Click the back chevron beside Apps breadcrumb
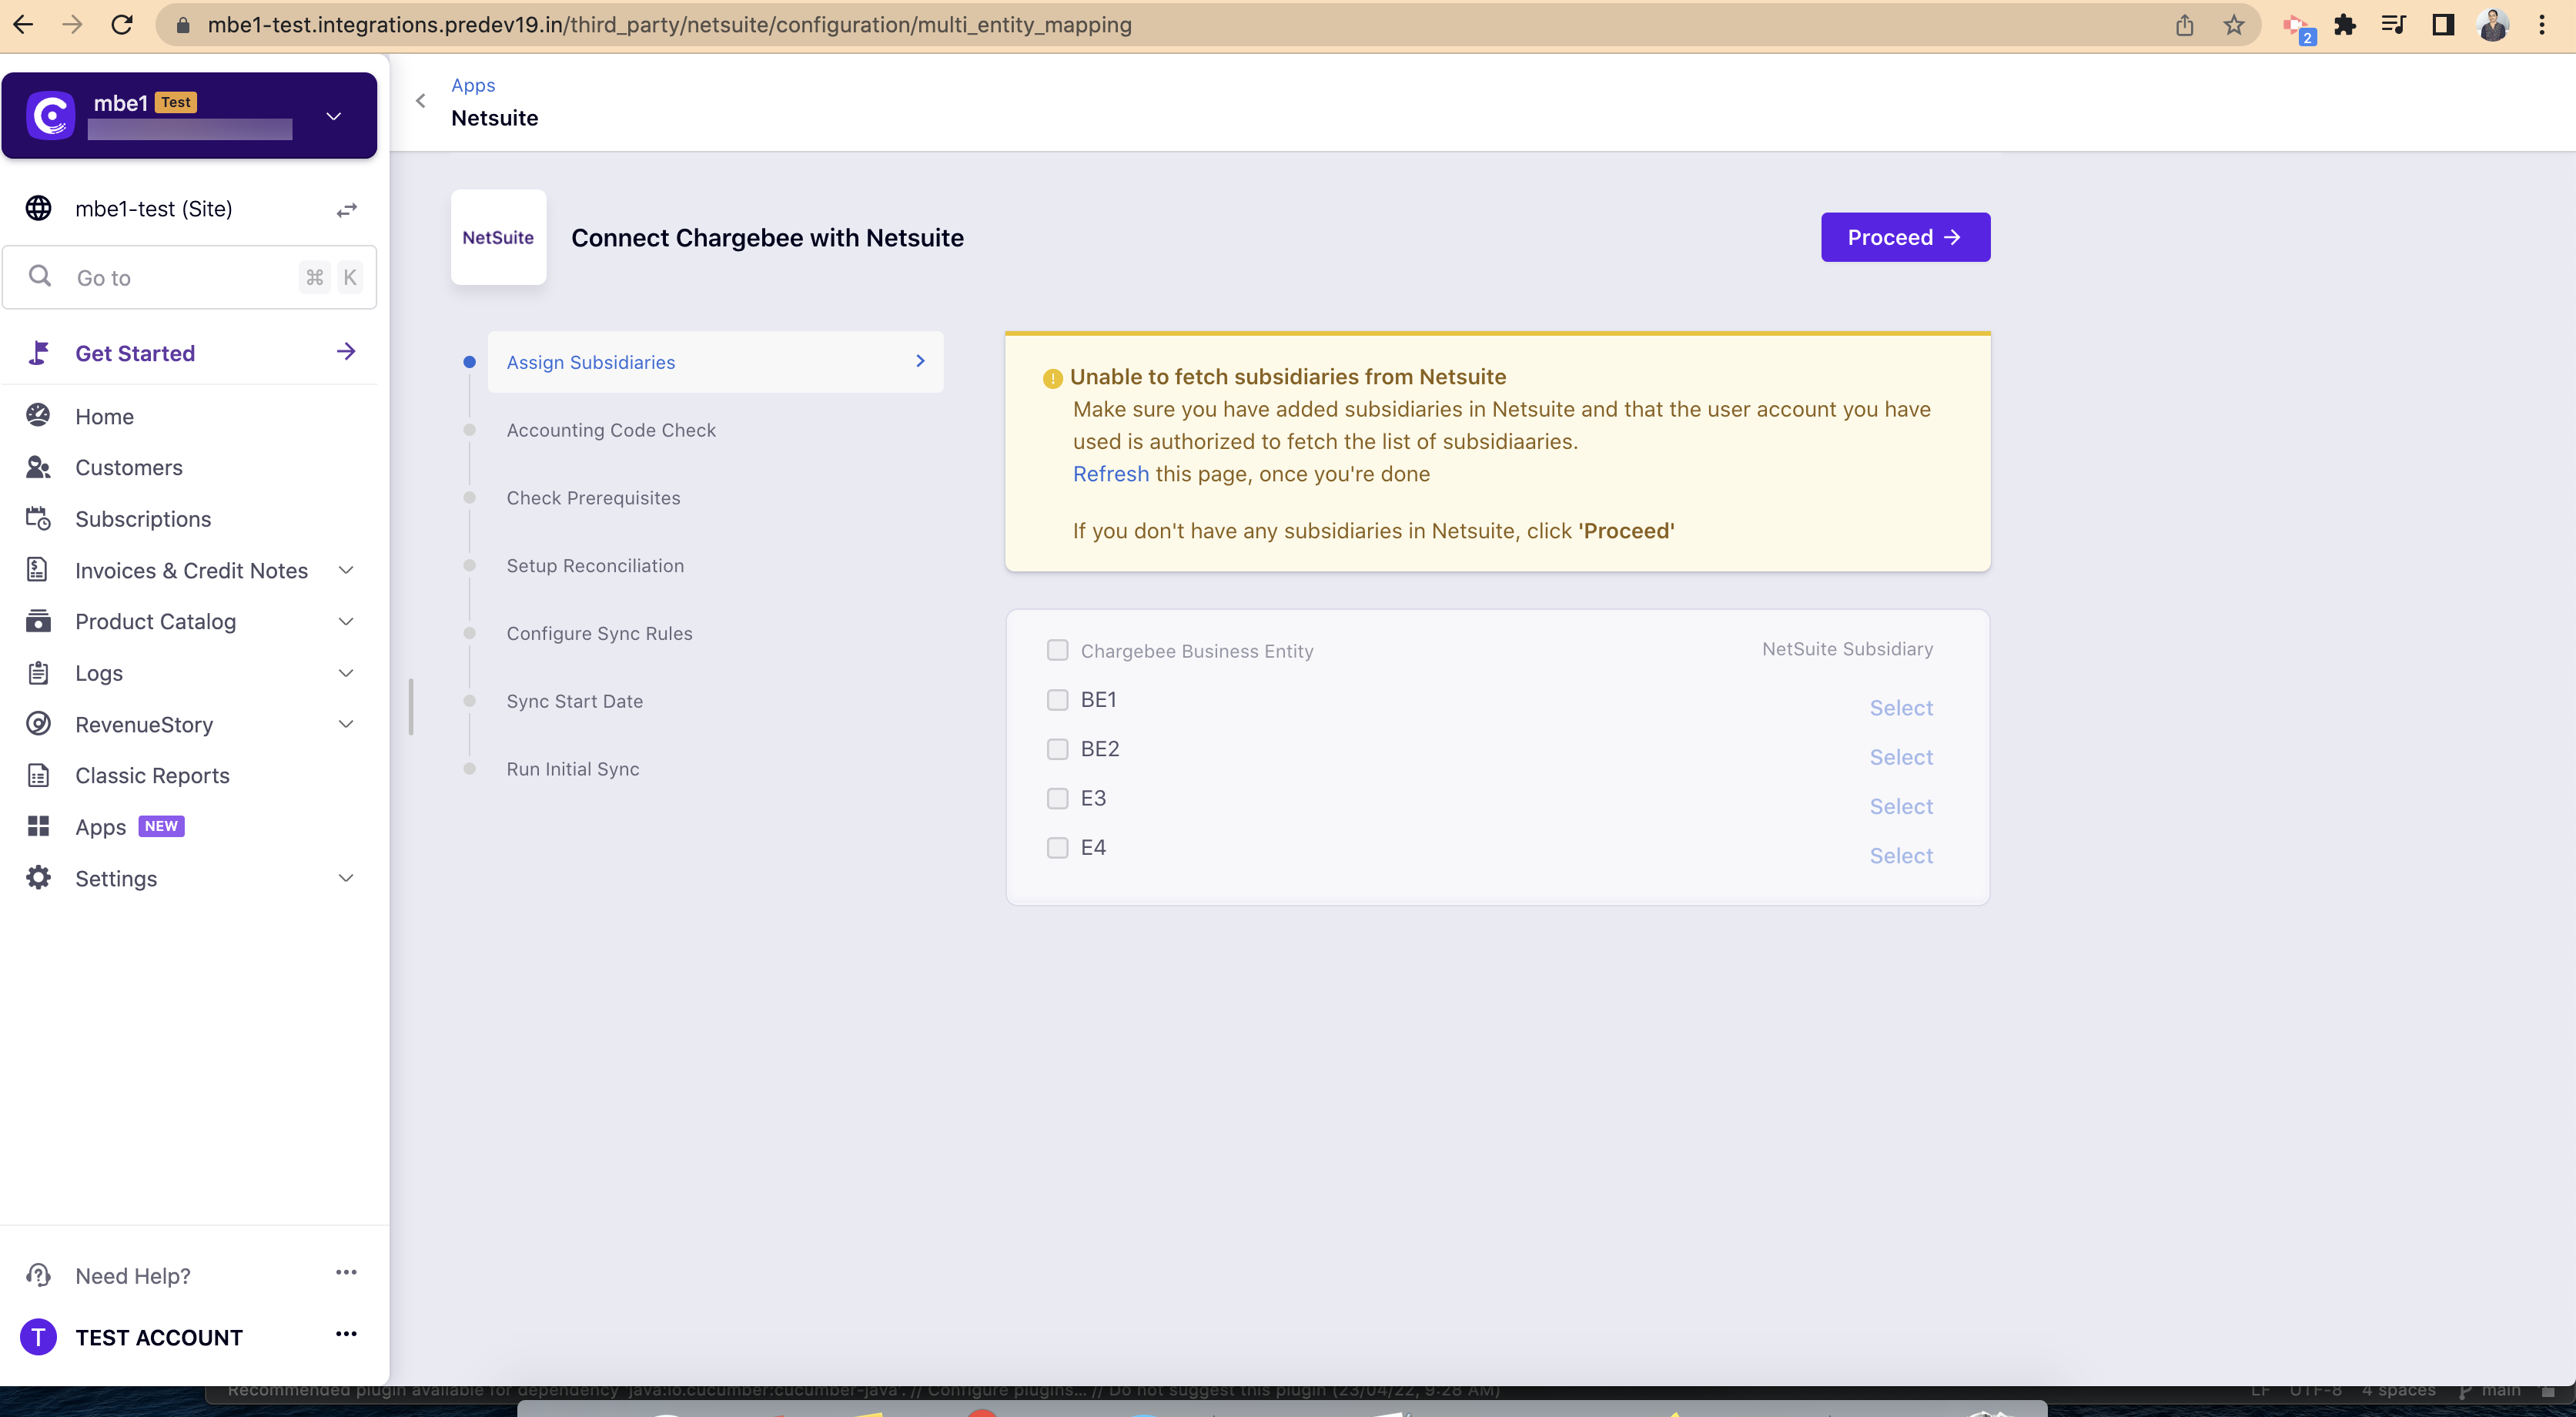The image size is (2576, 1417). pyautogui.click(x=421, y=101)
